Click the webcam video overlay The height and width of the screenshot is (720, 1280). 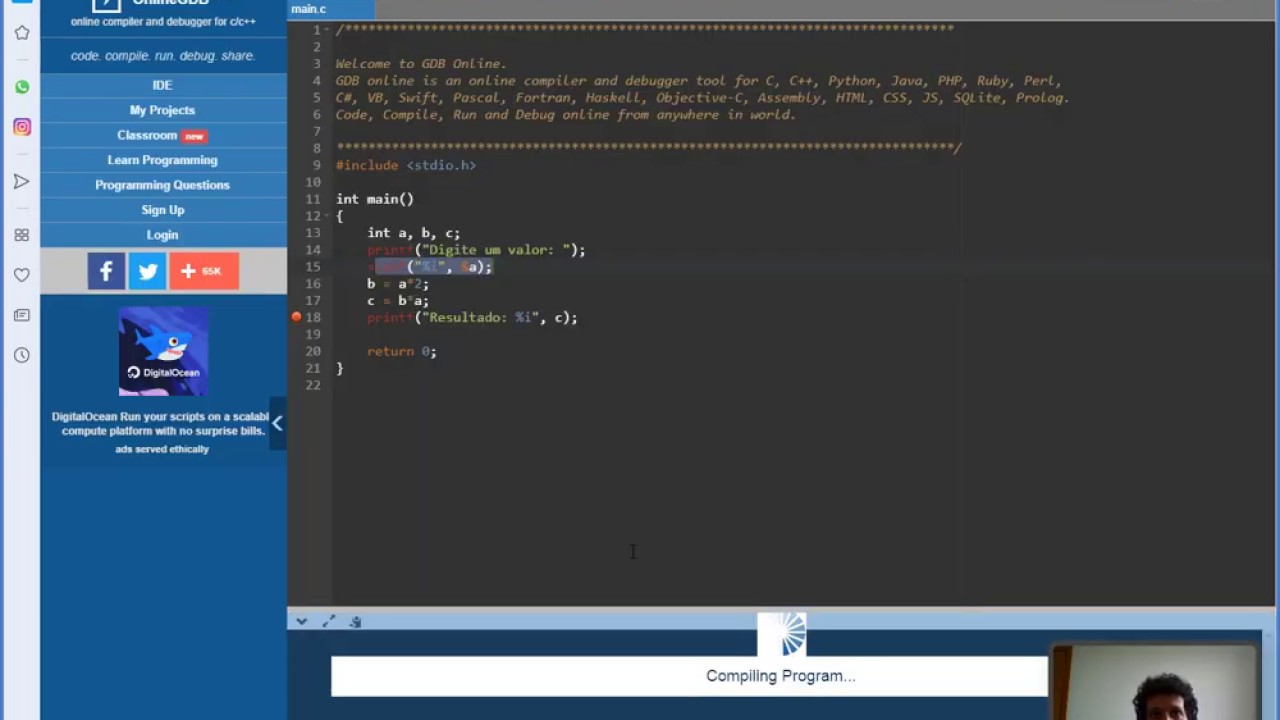[1156, 682]
